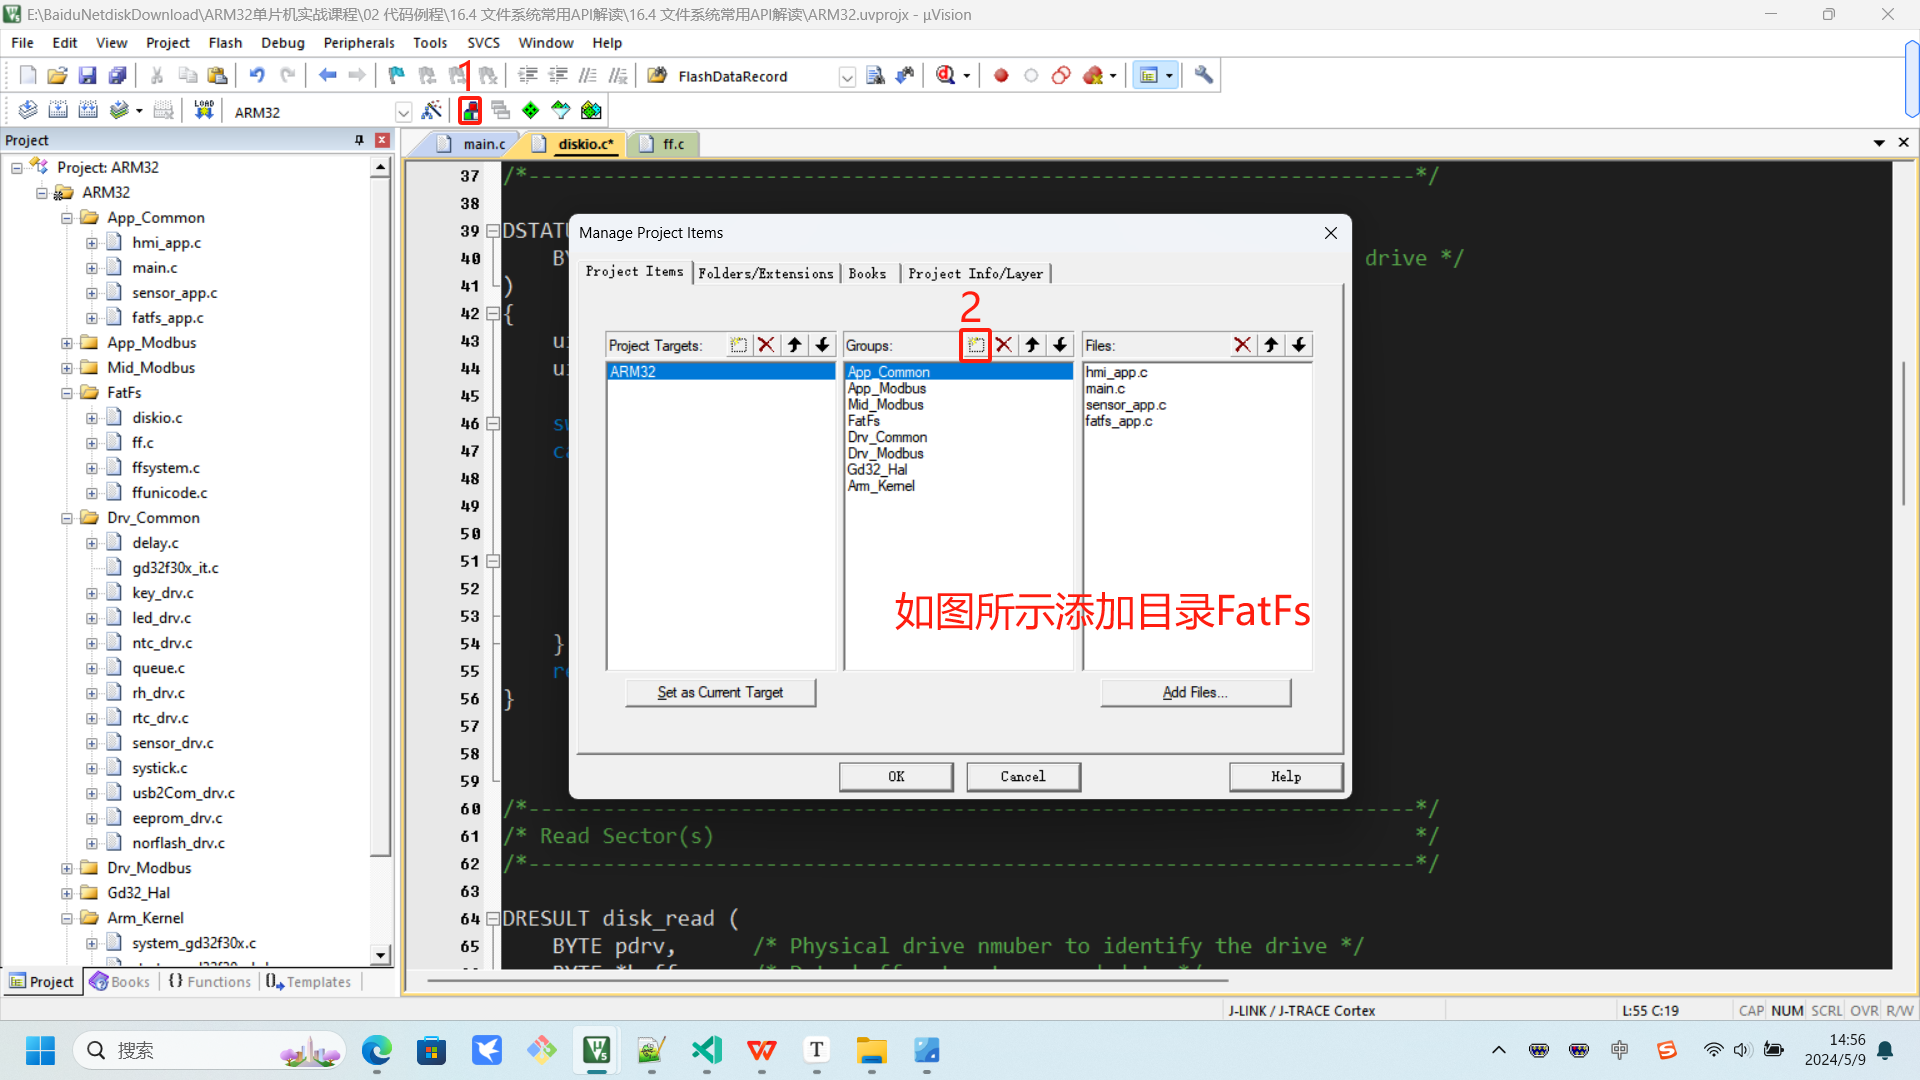The image size is (1920, 1080).
Task: Click the Navigate Backwards arrow icon
Action: 327,75
